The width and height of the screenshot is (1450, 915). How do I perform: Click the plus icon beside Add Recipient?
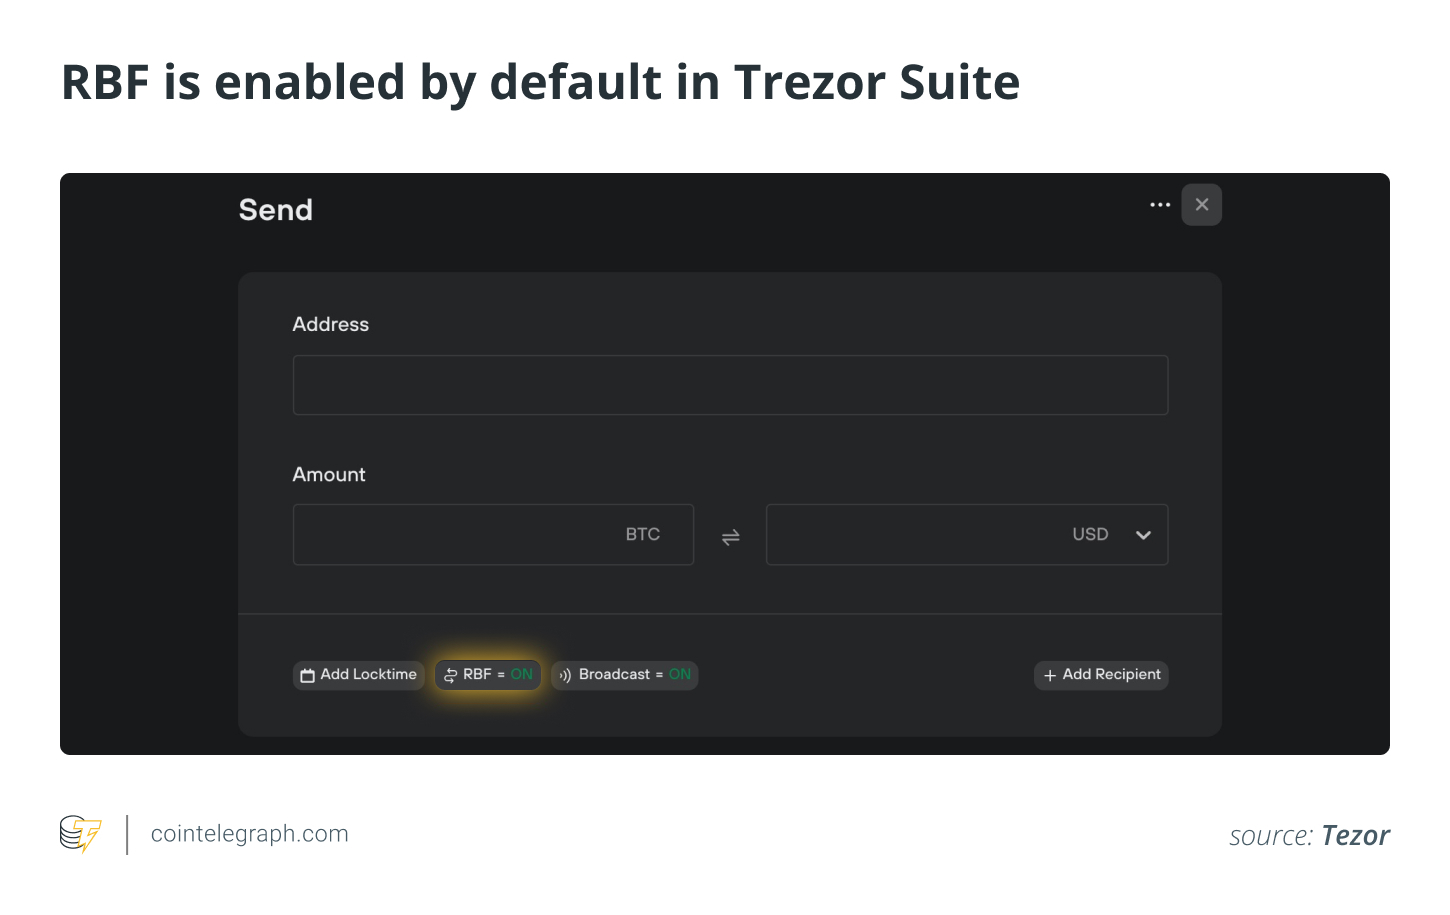coord(1049,676)
